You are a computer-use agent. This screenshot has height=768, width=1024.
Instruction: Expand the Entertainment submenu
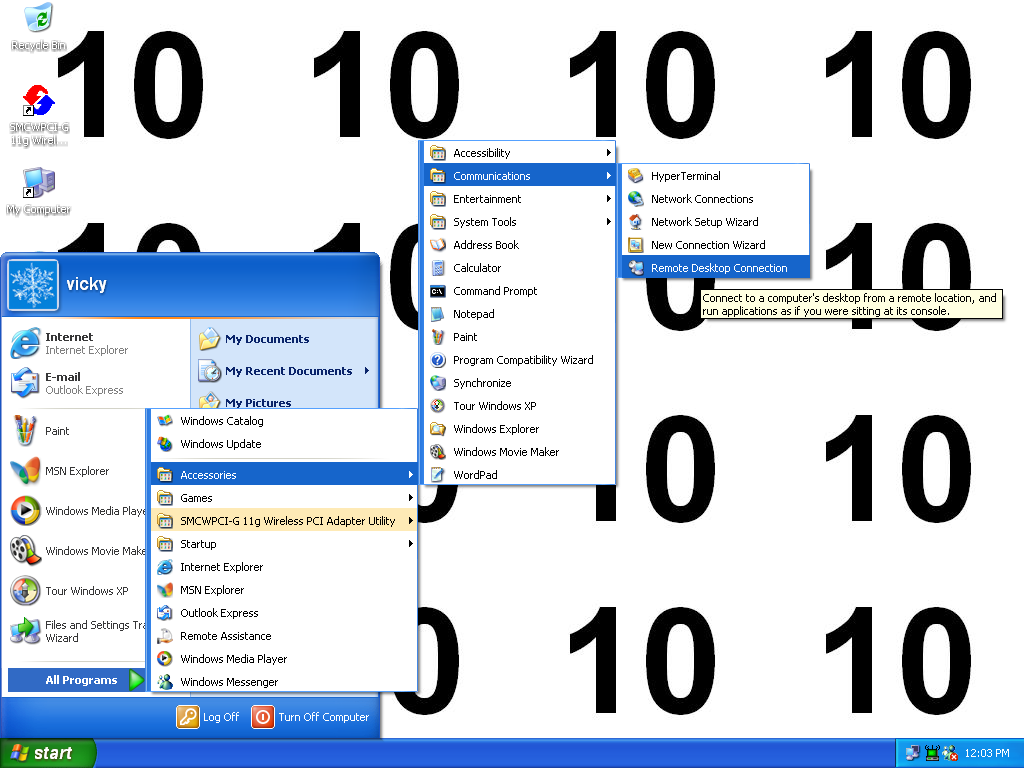[520, 199]
